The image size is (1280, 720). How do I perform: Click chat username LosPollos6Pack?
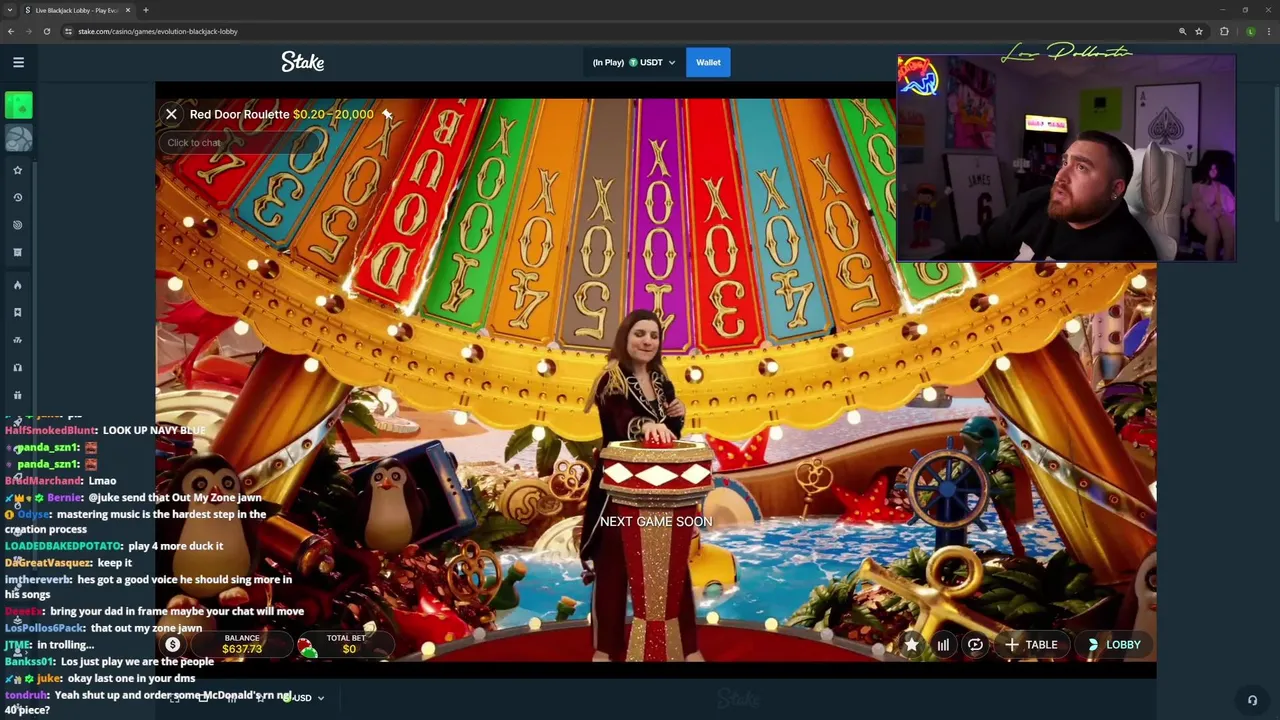[x=44, y=628]
